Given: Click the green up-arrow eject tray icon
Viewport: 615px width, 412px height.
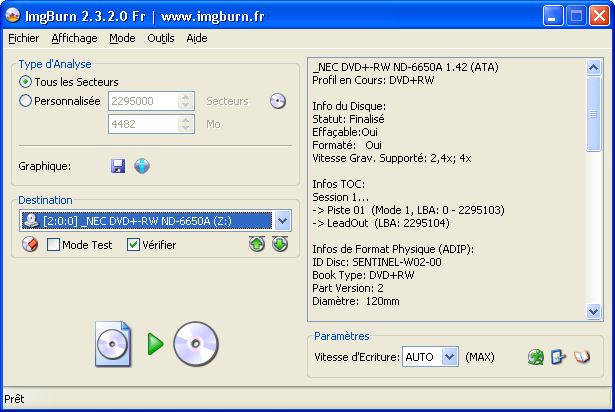Looking at the screenshot, I should pos(257,244).
